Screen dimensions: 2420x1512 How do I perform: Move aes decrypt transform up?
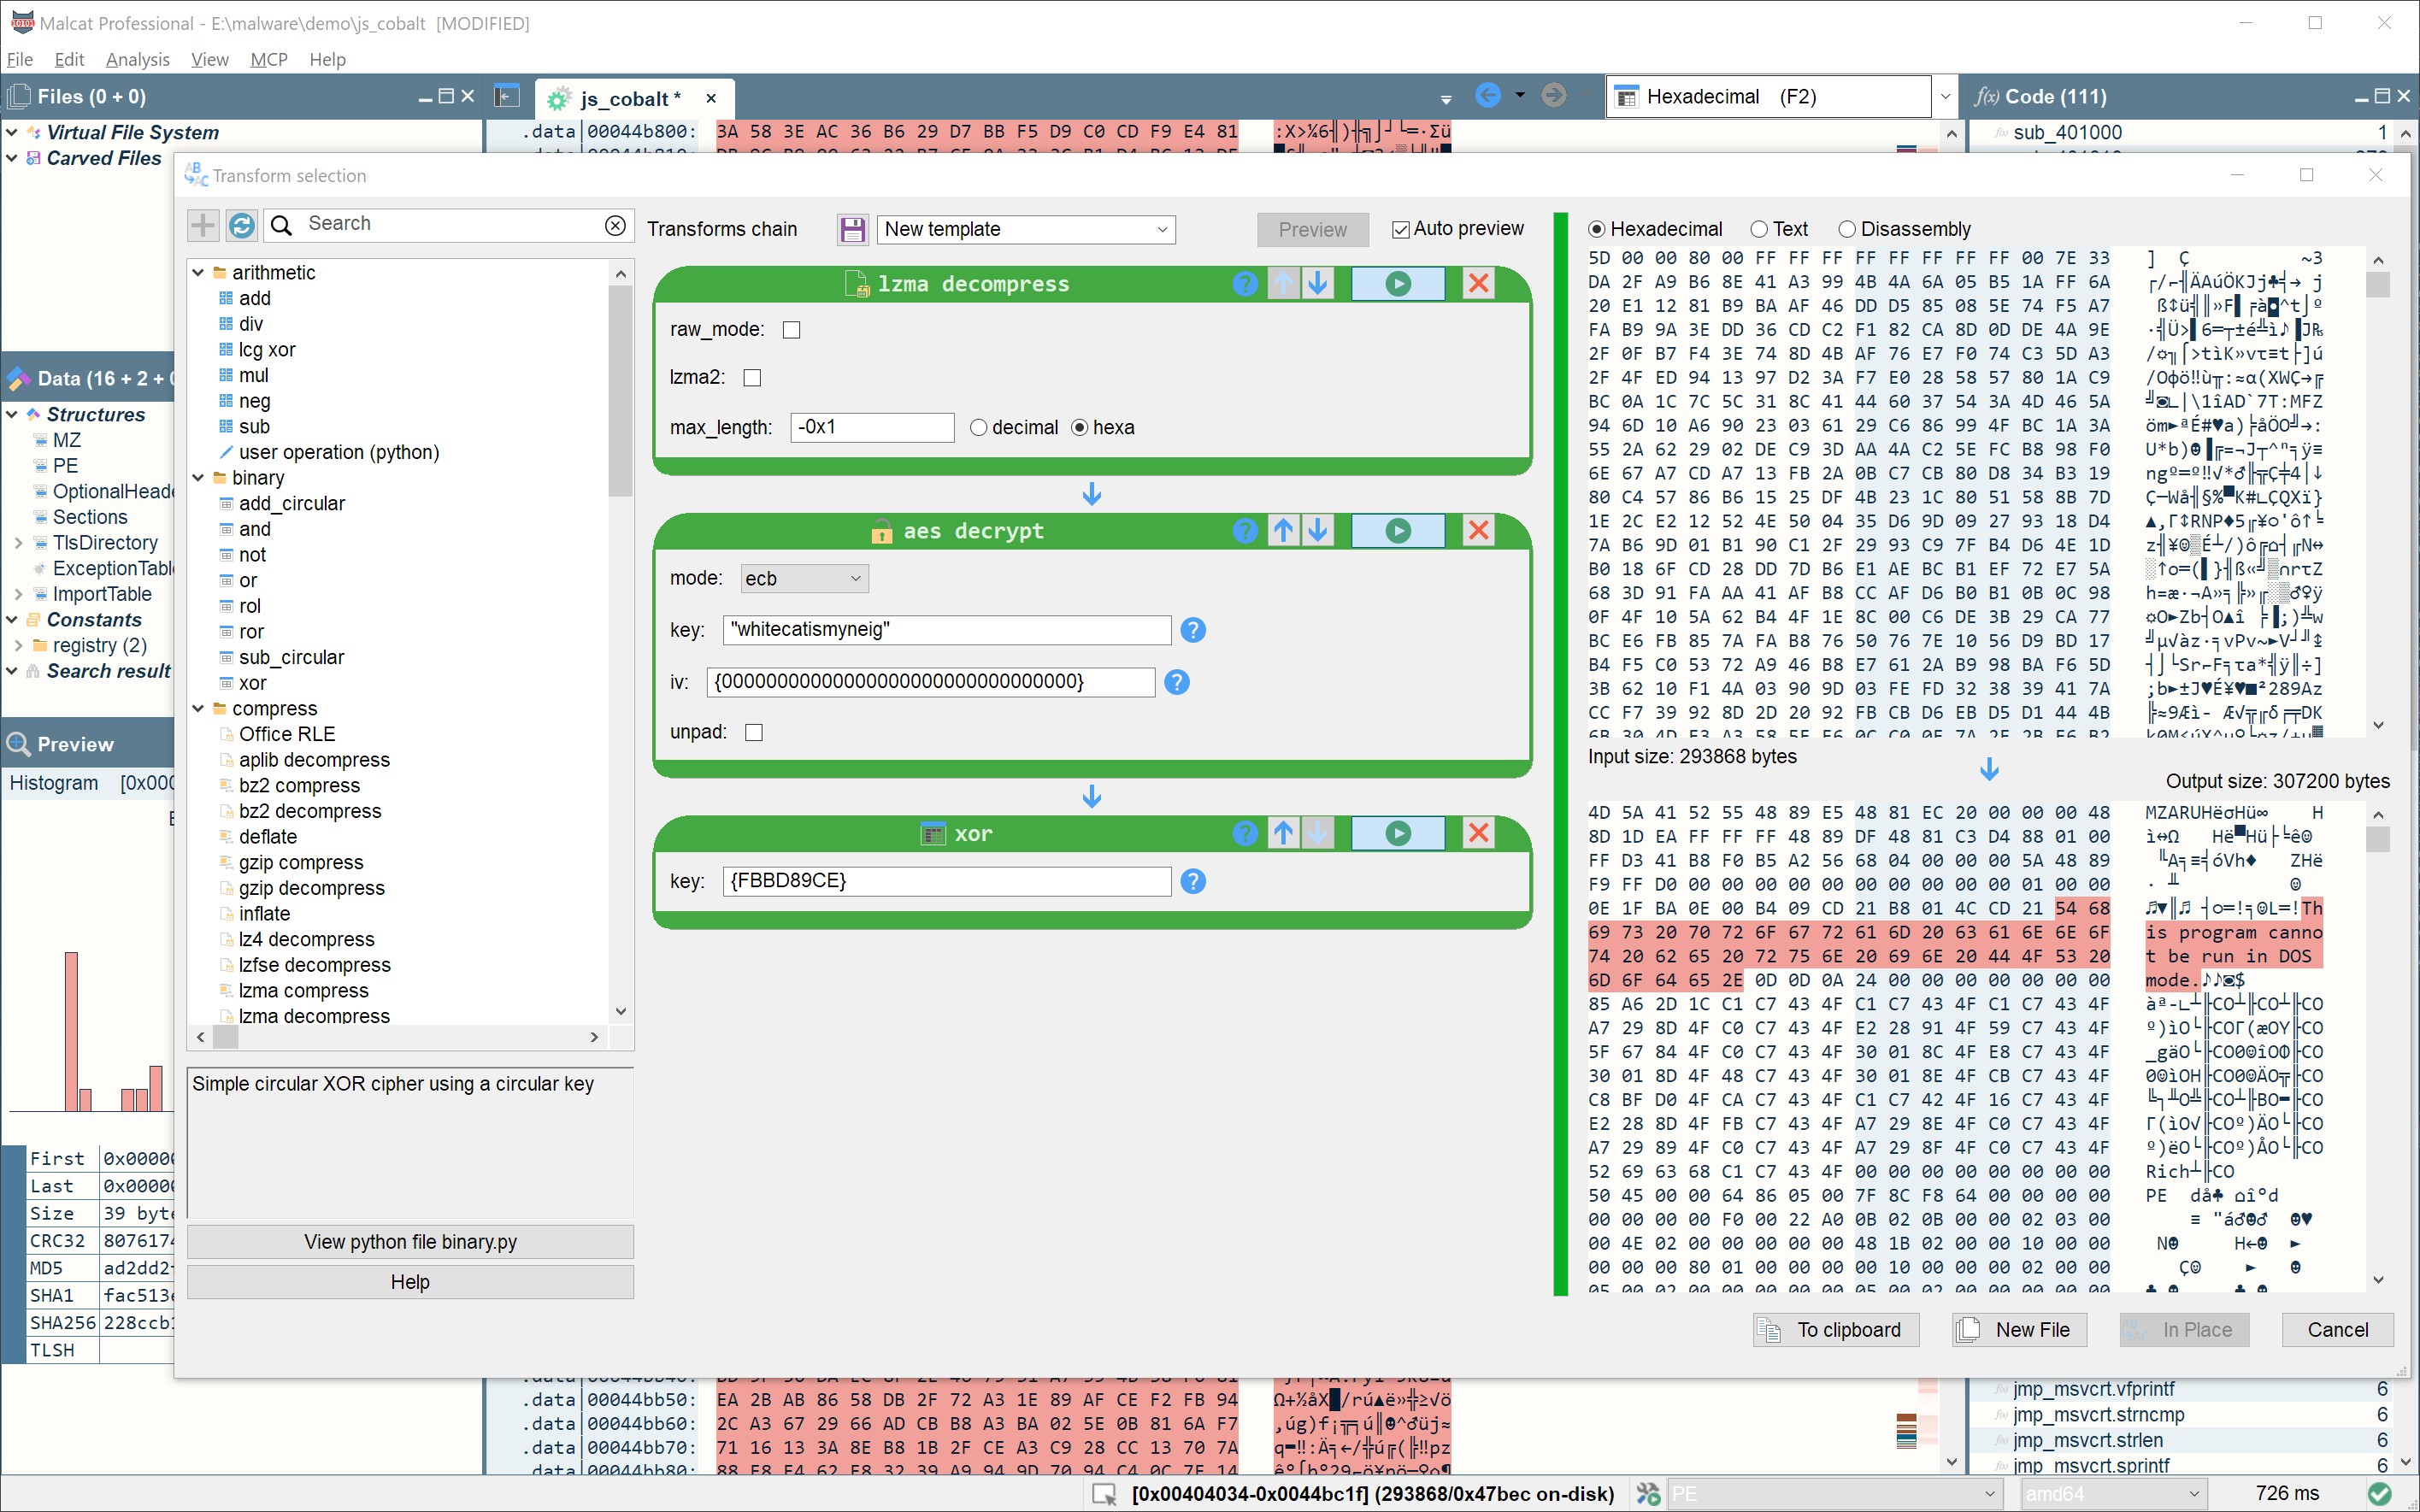coord(1283,530)
